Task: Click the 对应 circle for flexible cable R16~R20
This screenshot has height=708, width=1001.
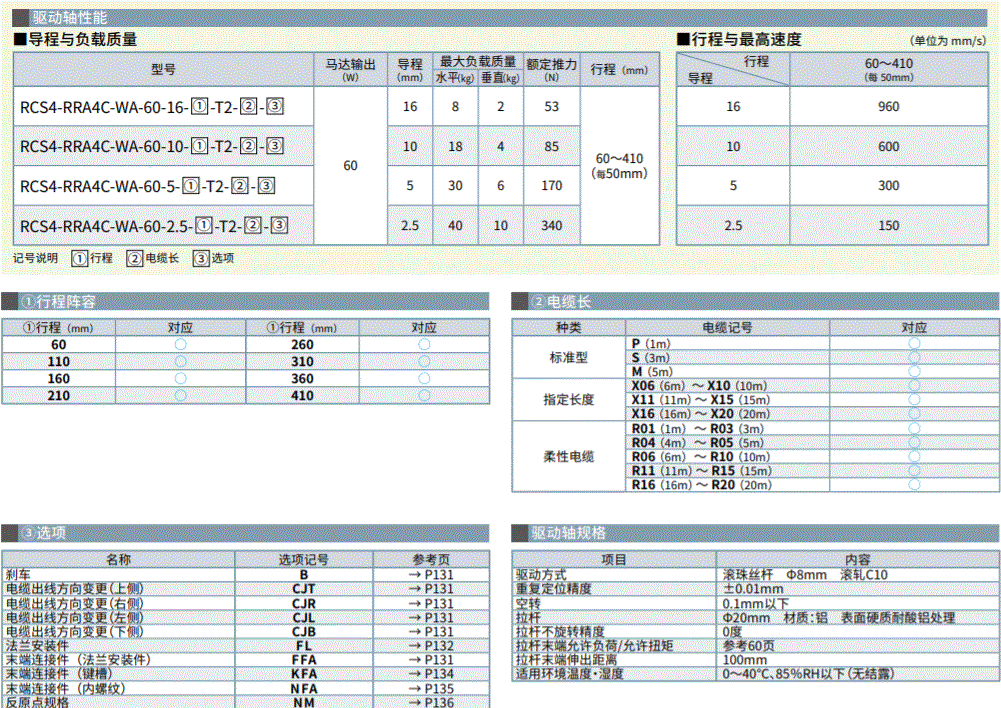Action: [914, 485]
